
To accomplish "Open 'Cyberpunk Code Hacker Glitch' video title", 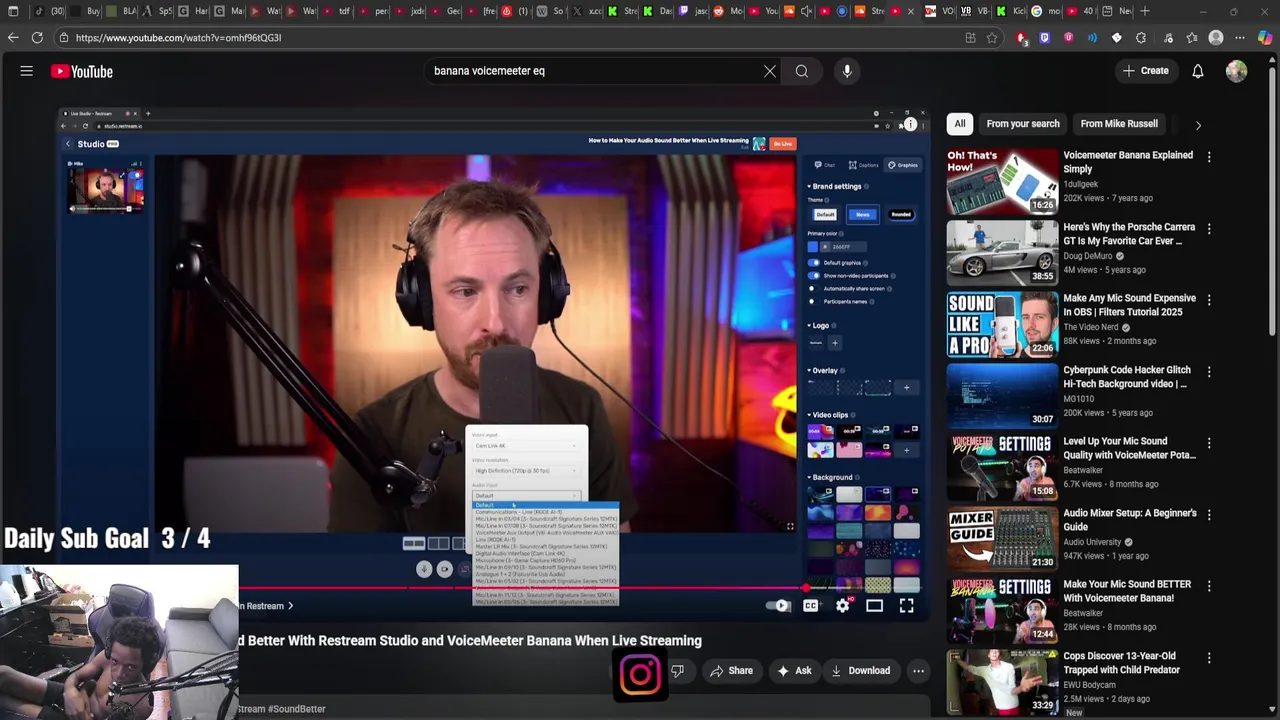I will tap(1127, 377).
